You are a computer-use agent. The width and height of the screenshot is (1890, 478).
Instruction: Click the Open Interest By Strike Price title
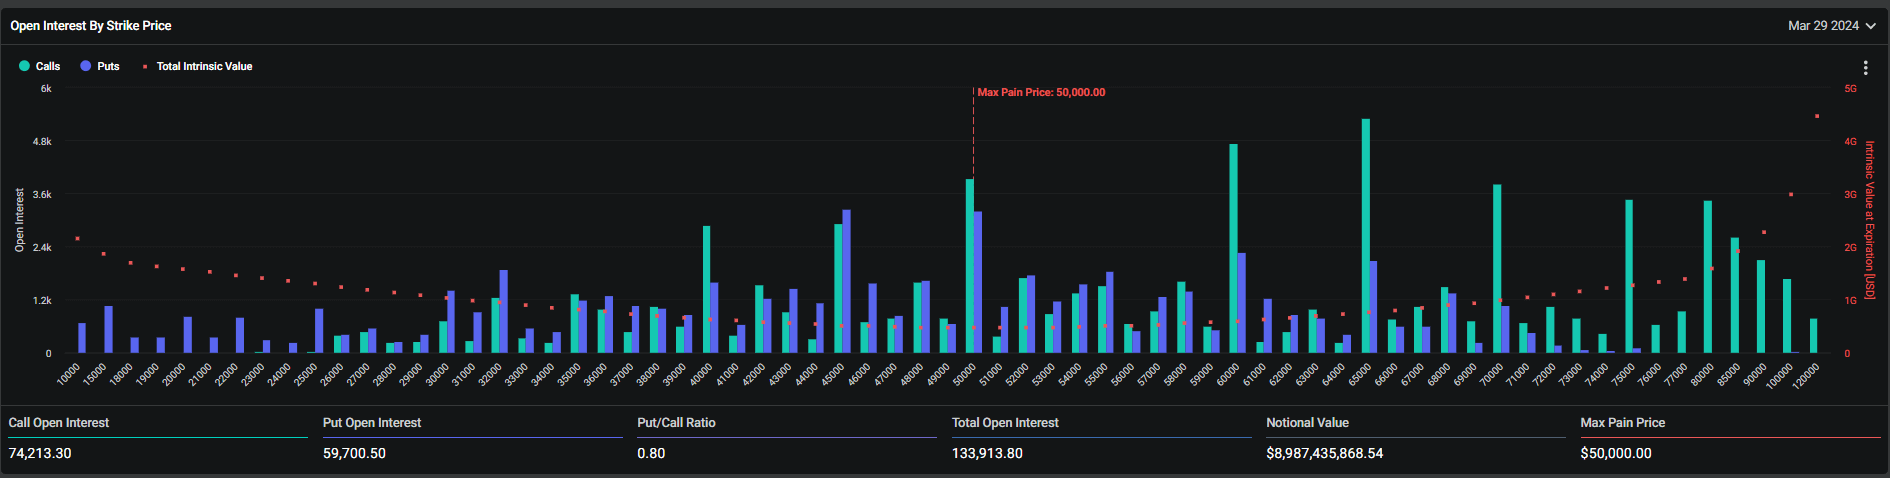(x=91, y=26)
